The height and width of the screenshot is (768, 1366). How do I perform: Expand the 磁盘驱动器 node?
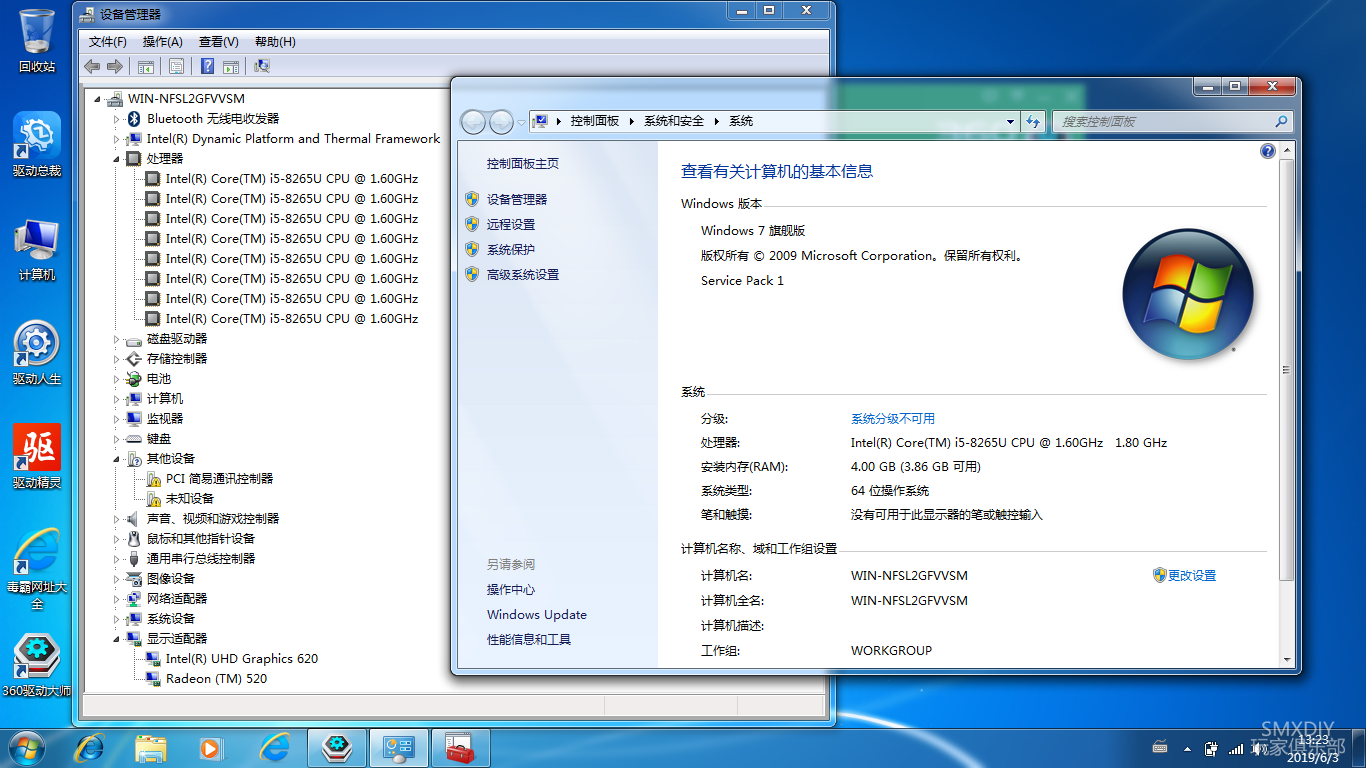(x=116, y=339)
